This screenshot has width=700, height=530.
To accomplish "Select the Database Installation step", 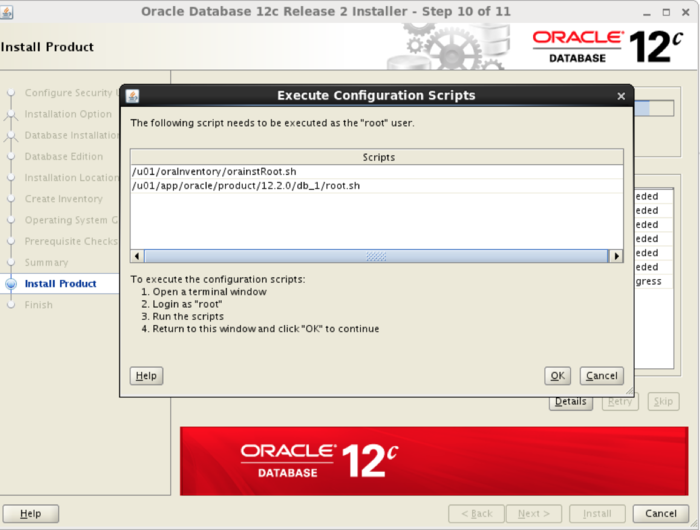I will pos(71,135).
